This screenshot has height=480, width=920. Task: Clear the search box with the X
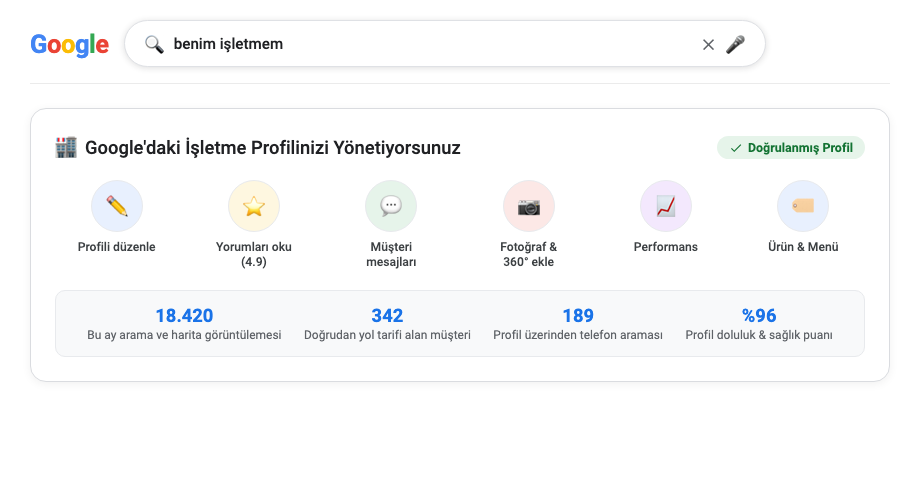point(708,45)
